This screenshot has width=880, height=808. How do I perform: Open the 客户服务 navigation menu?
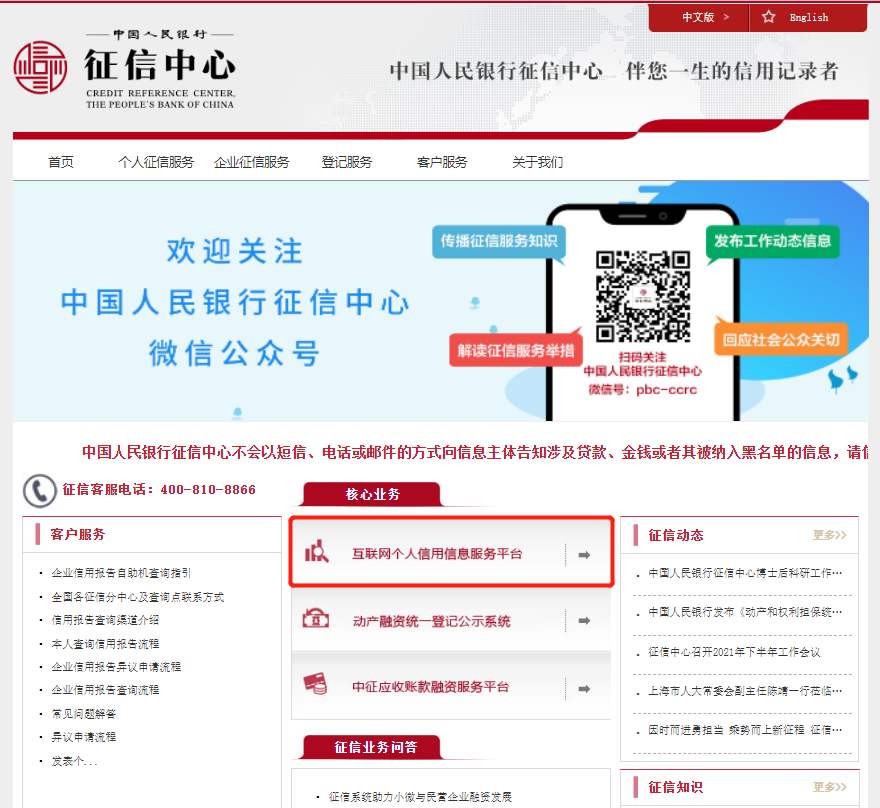tap(442, 162)
